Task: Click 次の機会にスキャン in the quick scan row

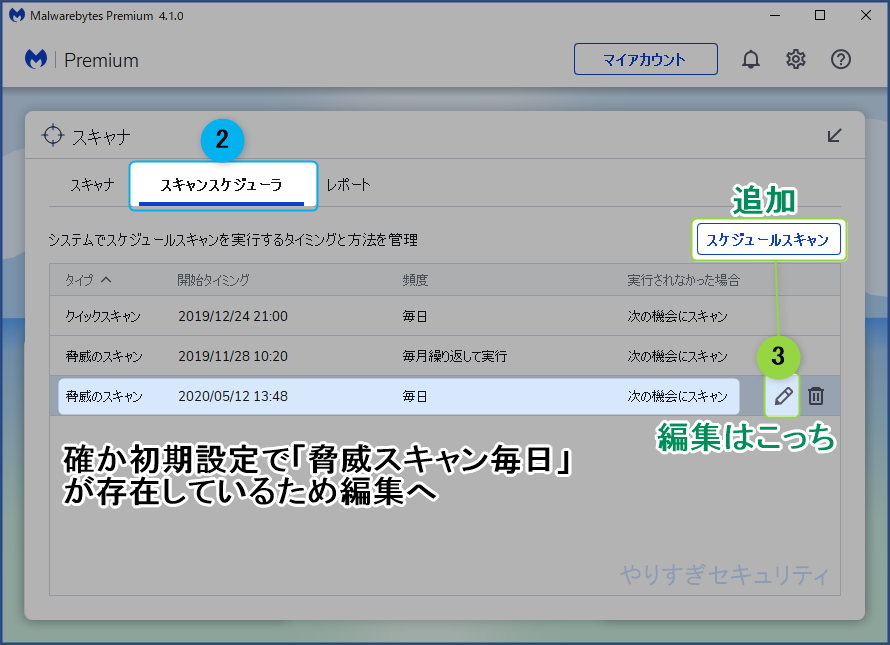Action: pyautogui.click(x=677, y=316)
